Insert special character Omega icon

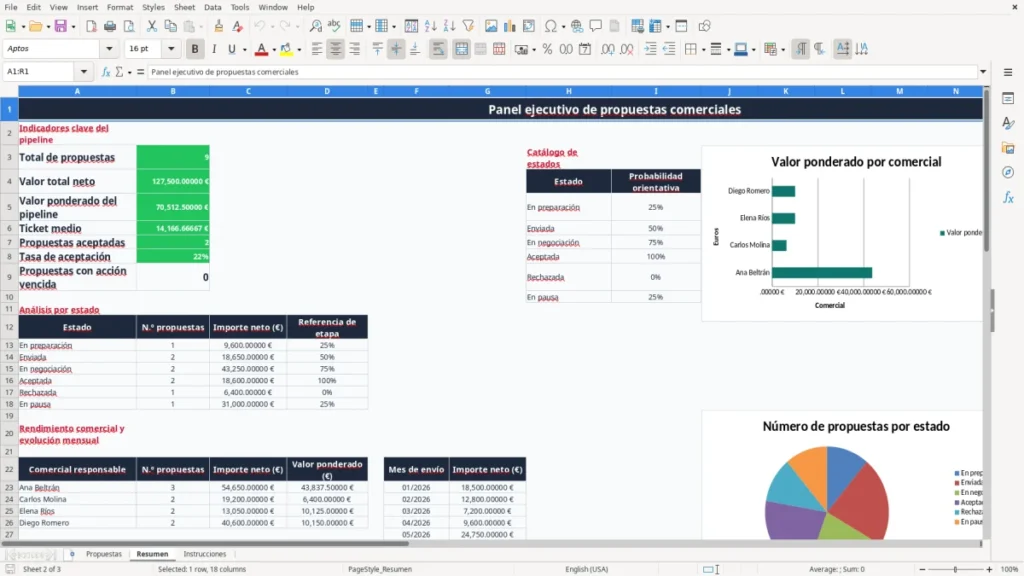click(x=551, y=26)
